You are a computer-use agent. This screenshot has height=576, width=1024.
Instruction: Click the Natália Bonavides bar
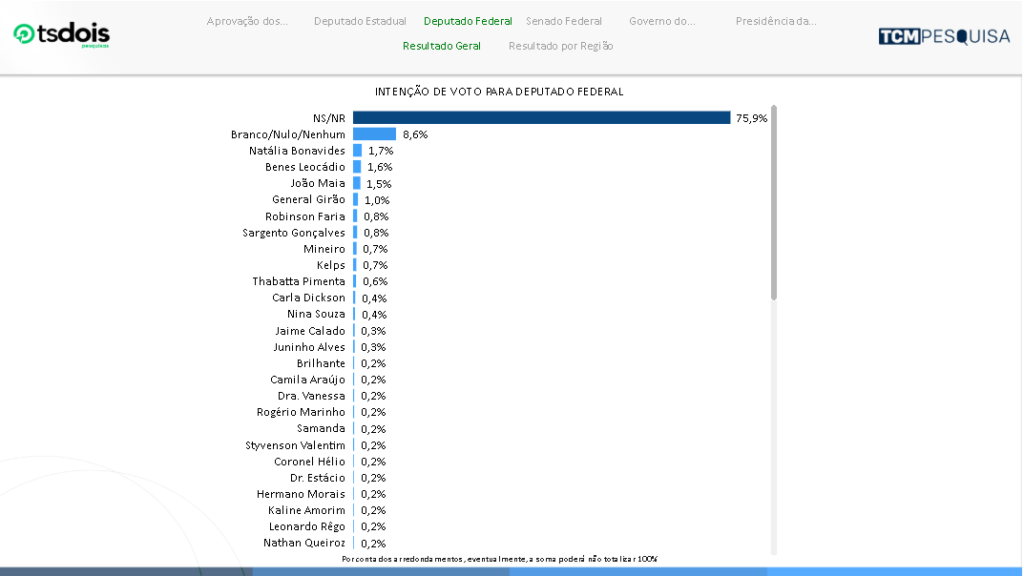(357, 151)
